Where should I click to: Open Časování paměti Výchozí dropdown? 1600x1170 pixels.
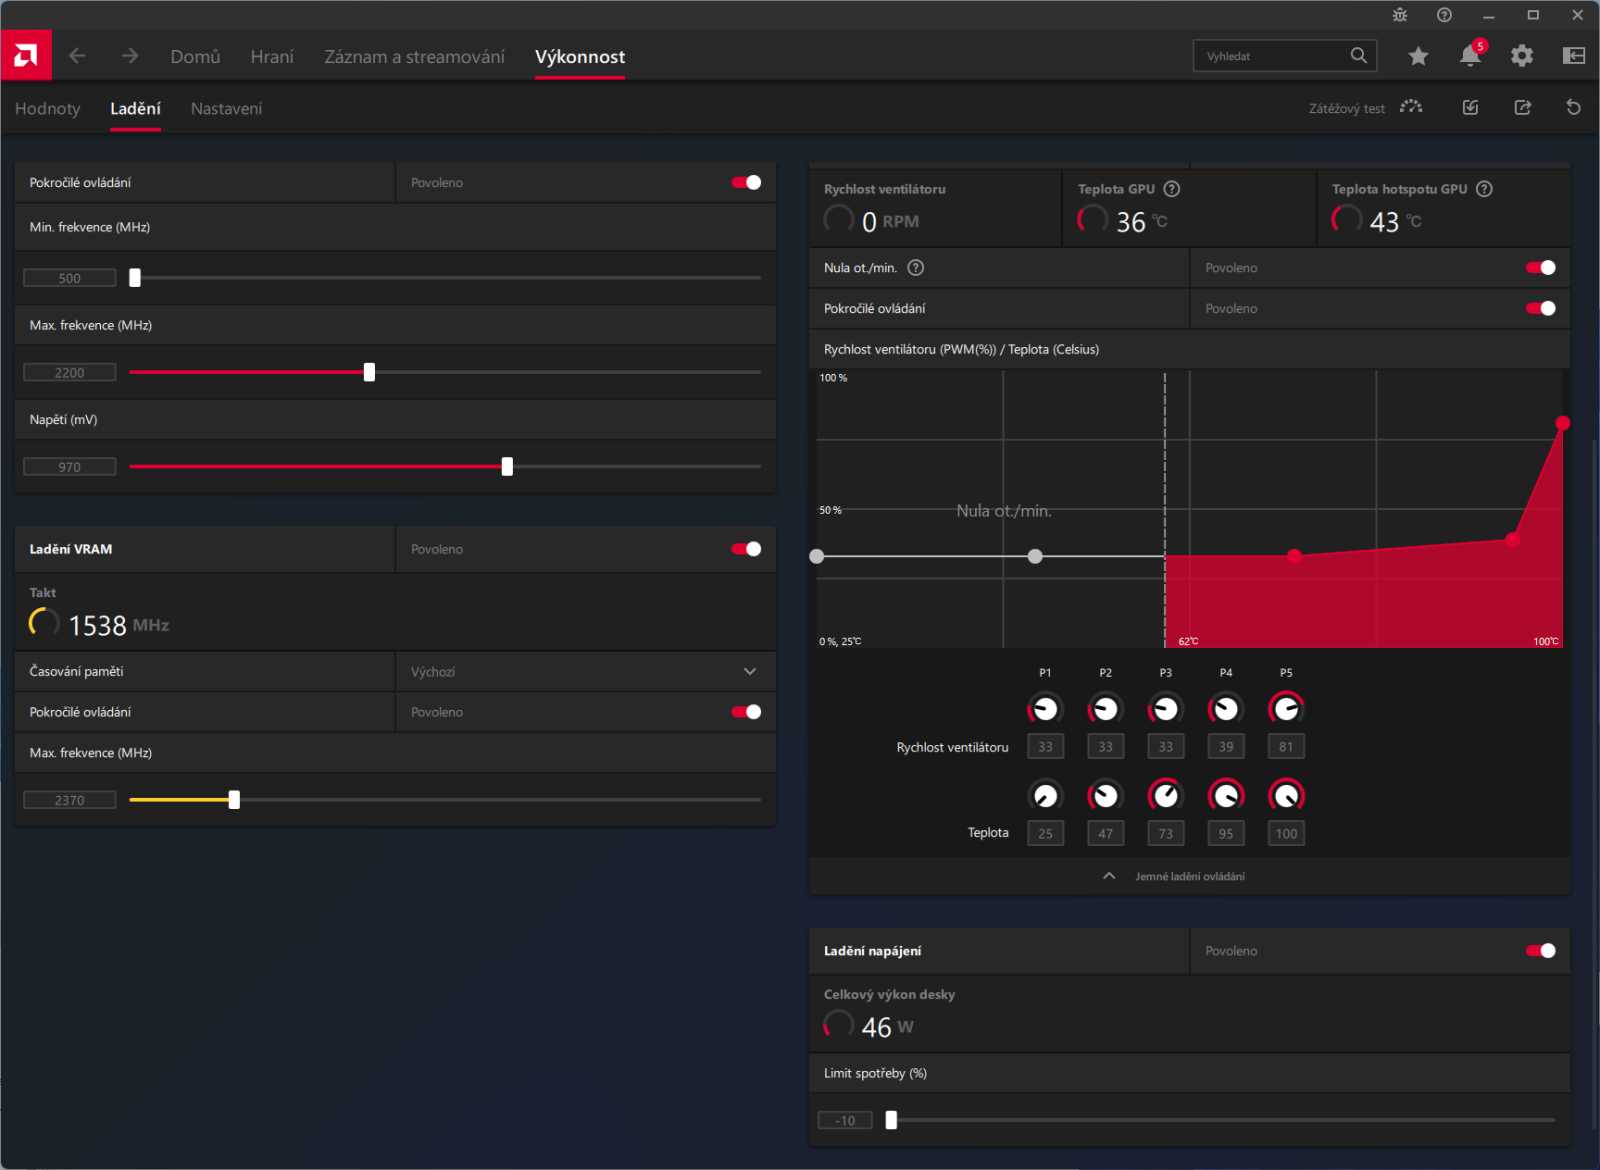[x=586, y=671]
